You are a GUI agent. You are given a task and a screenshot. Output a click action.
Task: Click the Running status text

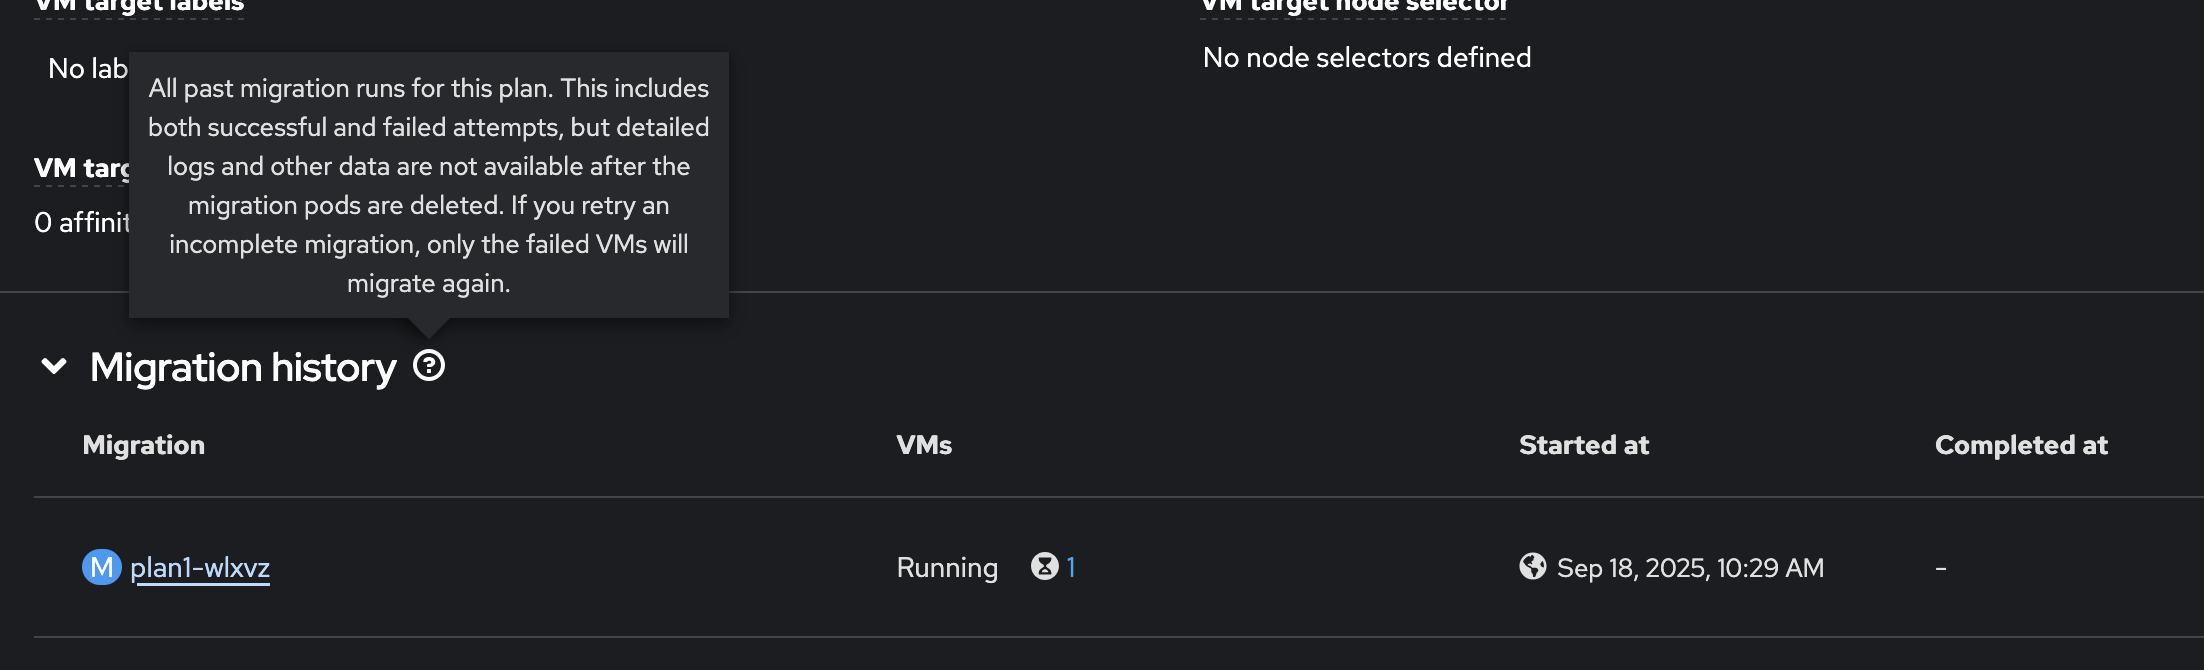(x=947, y=568)
